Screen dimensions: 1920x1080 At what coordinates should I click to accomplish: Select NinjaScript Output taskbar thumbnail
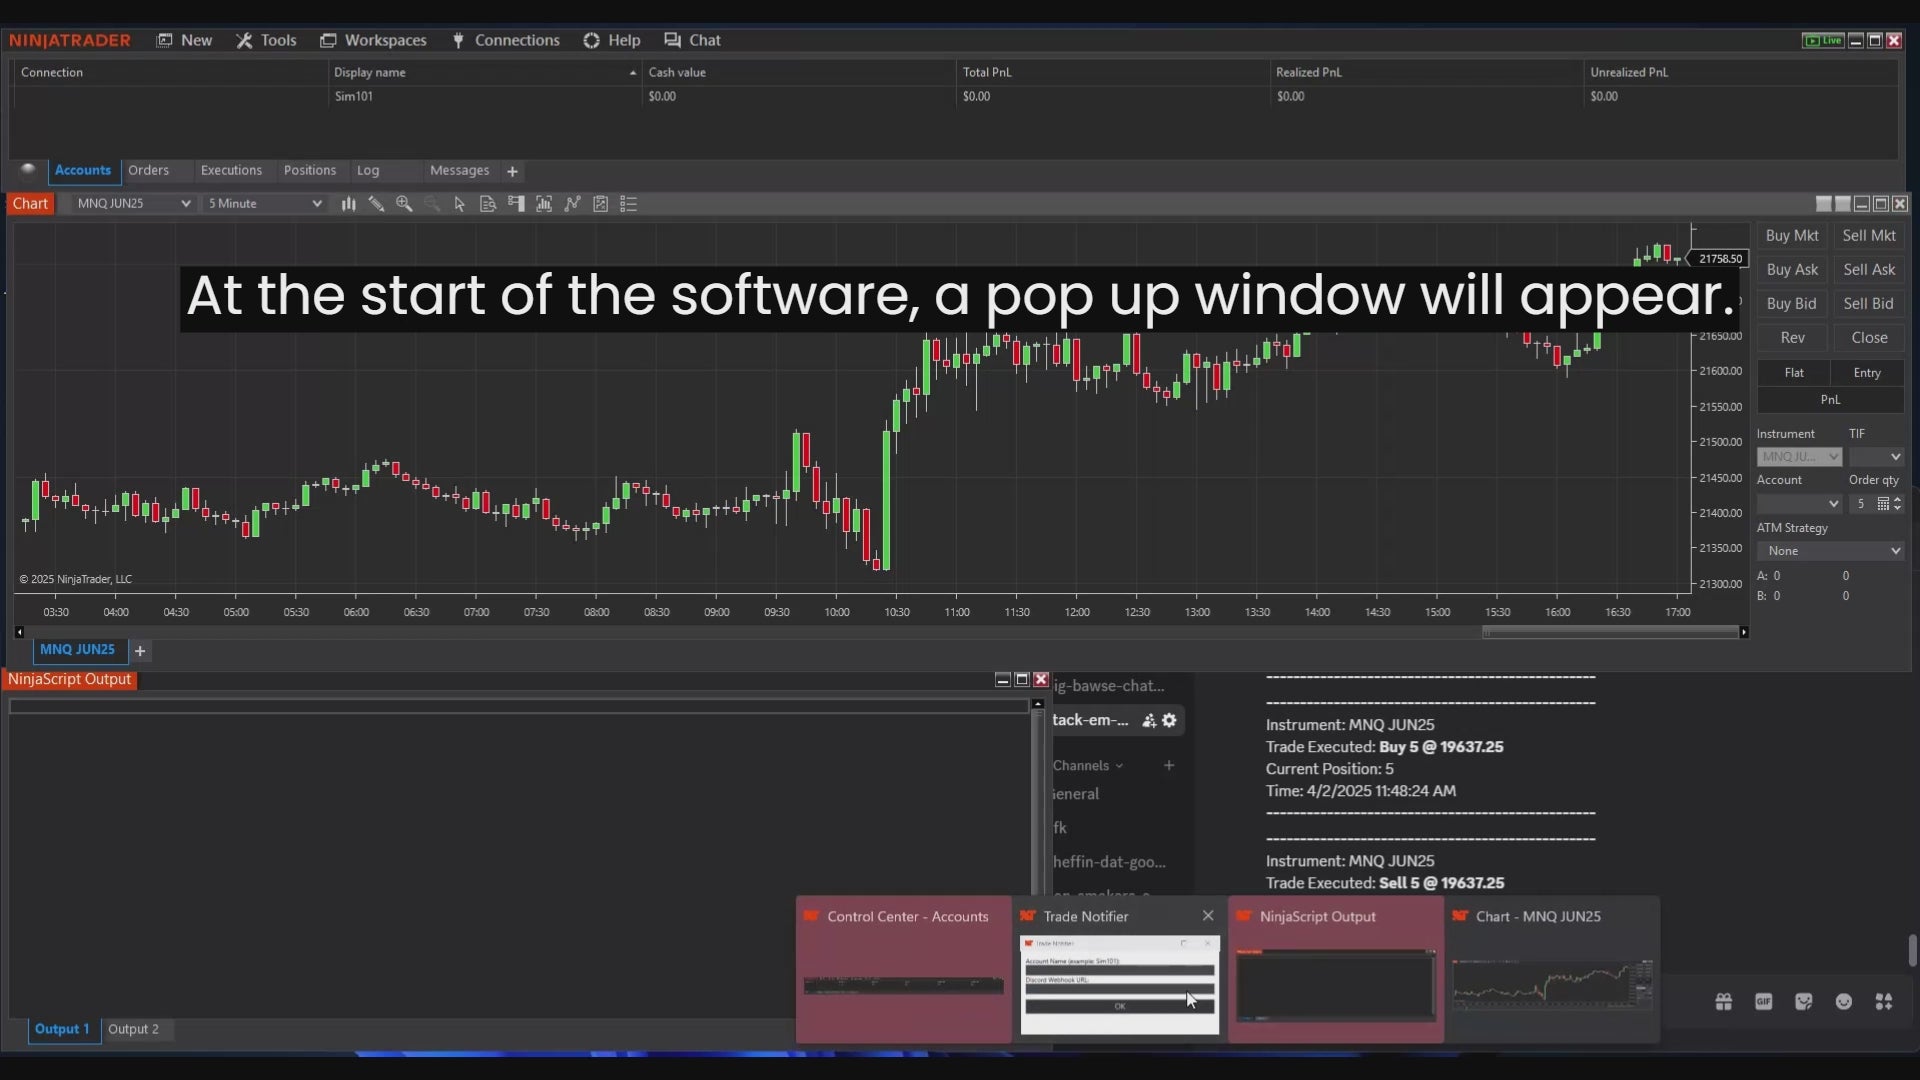tap(1336, 969)
